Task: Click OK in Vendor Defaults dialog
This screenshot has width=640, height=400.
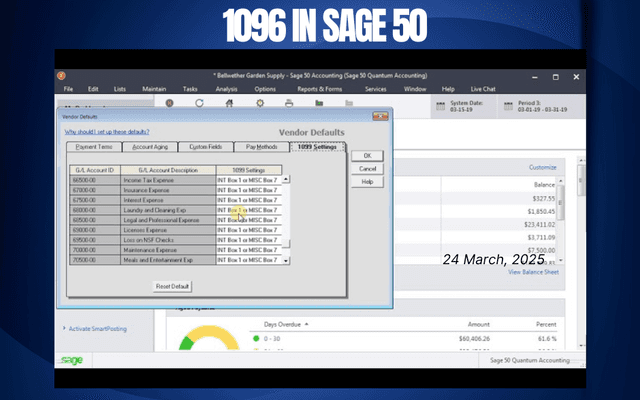Action: (x=367, y=156)
